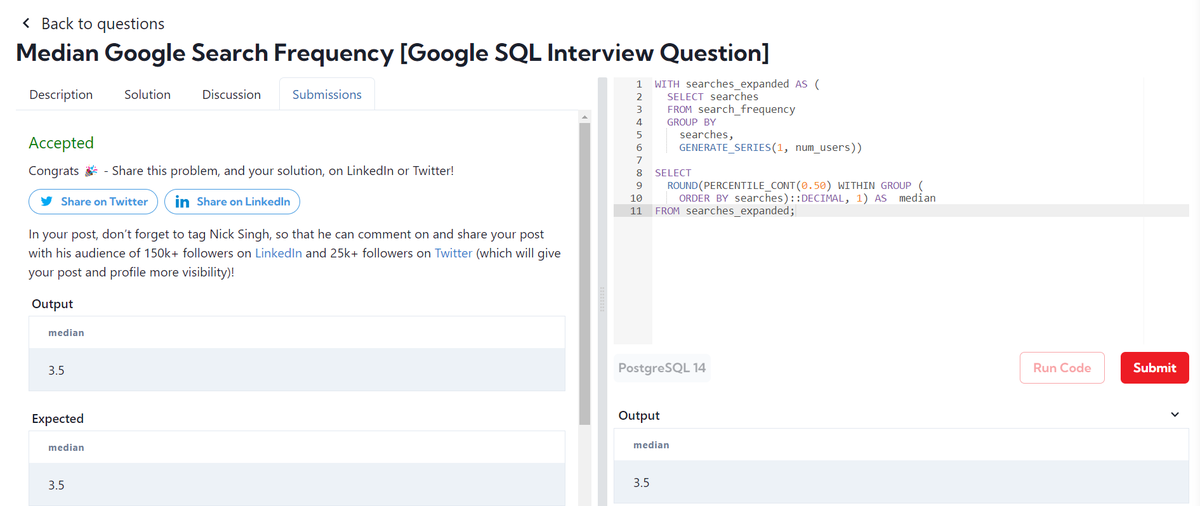Click the right panel Output label

point(639,415)
